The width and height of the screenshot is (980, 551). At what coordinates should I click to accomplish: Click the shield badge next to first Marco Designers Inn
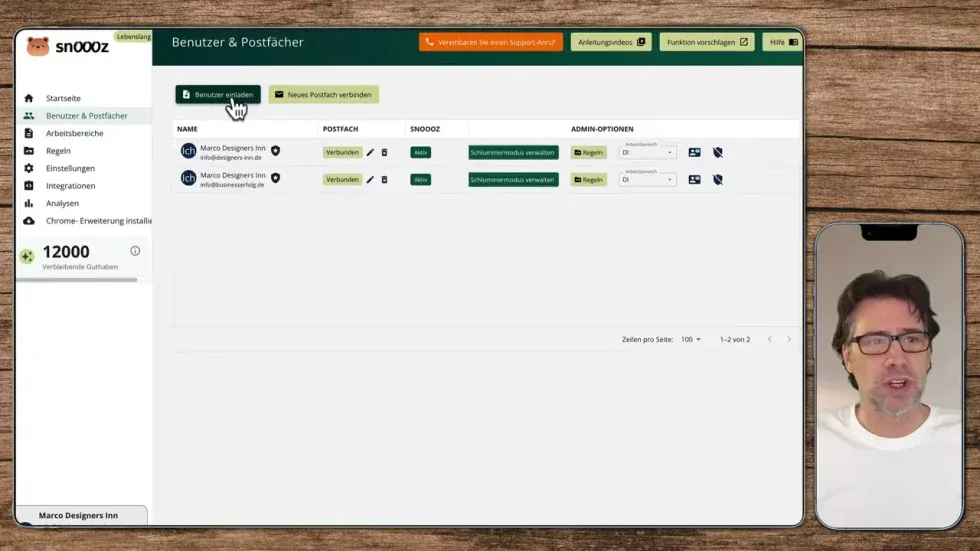coord(275,151)
